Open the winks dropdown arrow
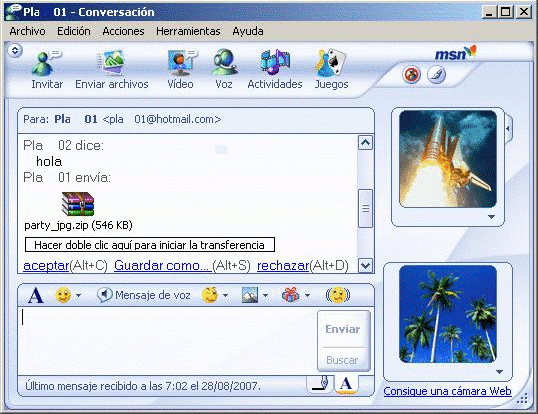The image size is (538, 414). 225,295
